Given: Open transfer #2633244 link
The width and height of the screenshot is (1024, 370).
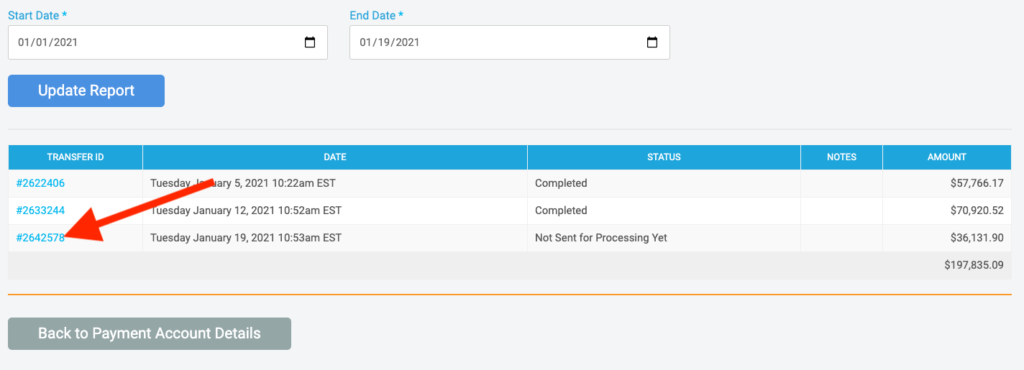Looking at the screenshot, I should pyautogui.click(x=40, y=211).
